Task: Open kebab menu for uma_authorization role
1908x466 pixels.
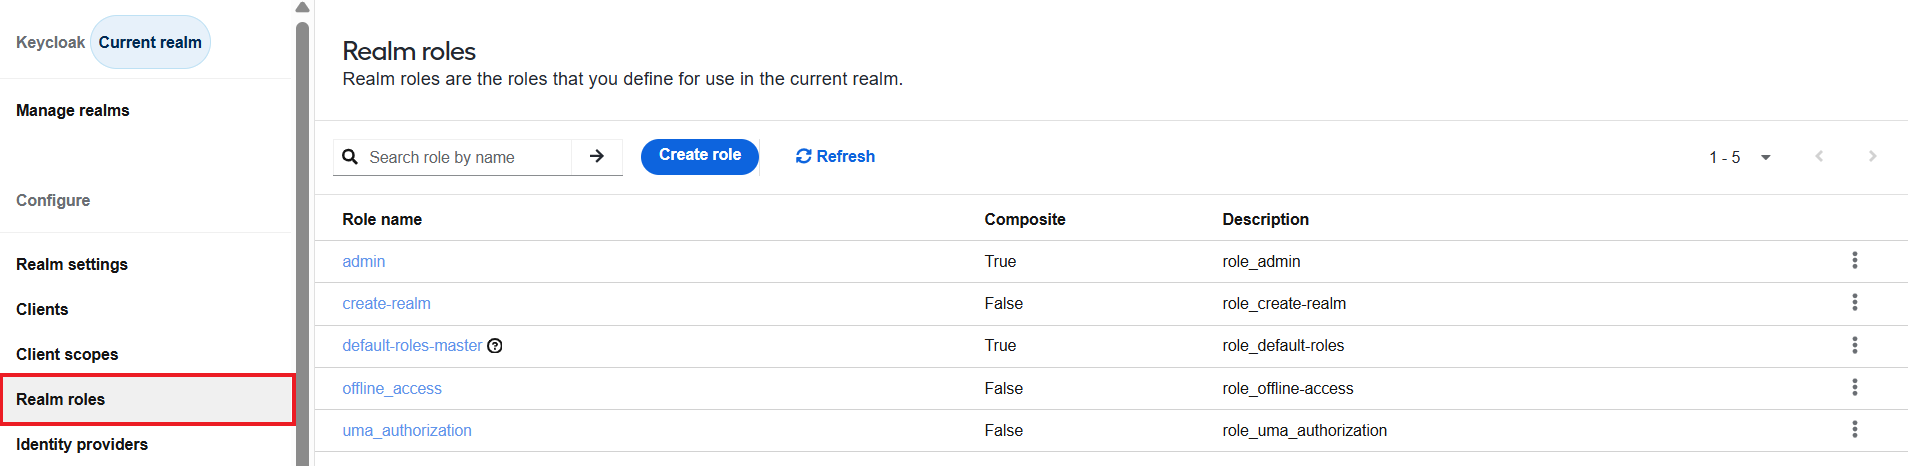Action: [1854, 429]
